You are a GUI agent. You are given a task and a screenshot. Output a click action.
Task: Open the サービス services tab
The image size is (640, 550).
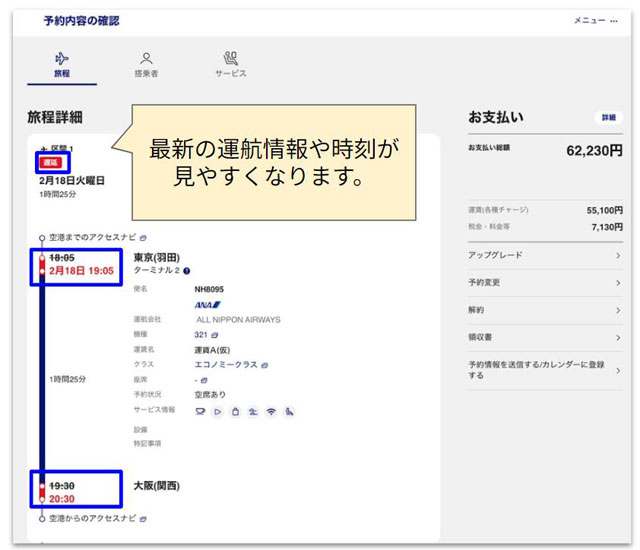[x=230, y=65]
